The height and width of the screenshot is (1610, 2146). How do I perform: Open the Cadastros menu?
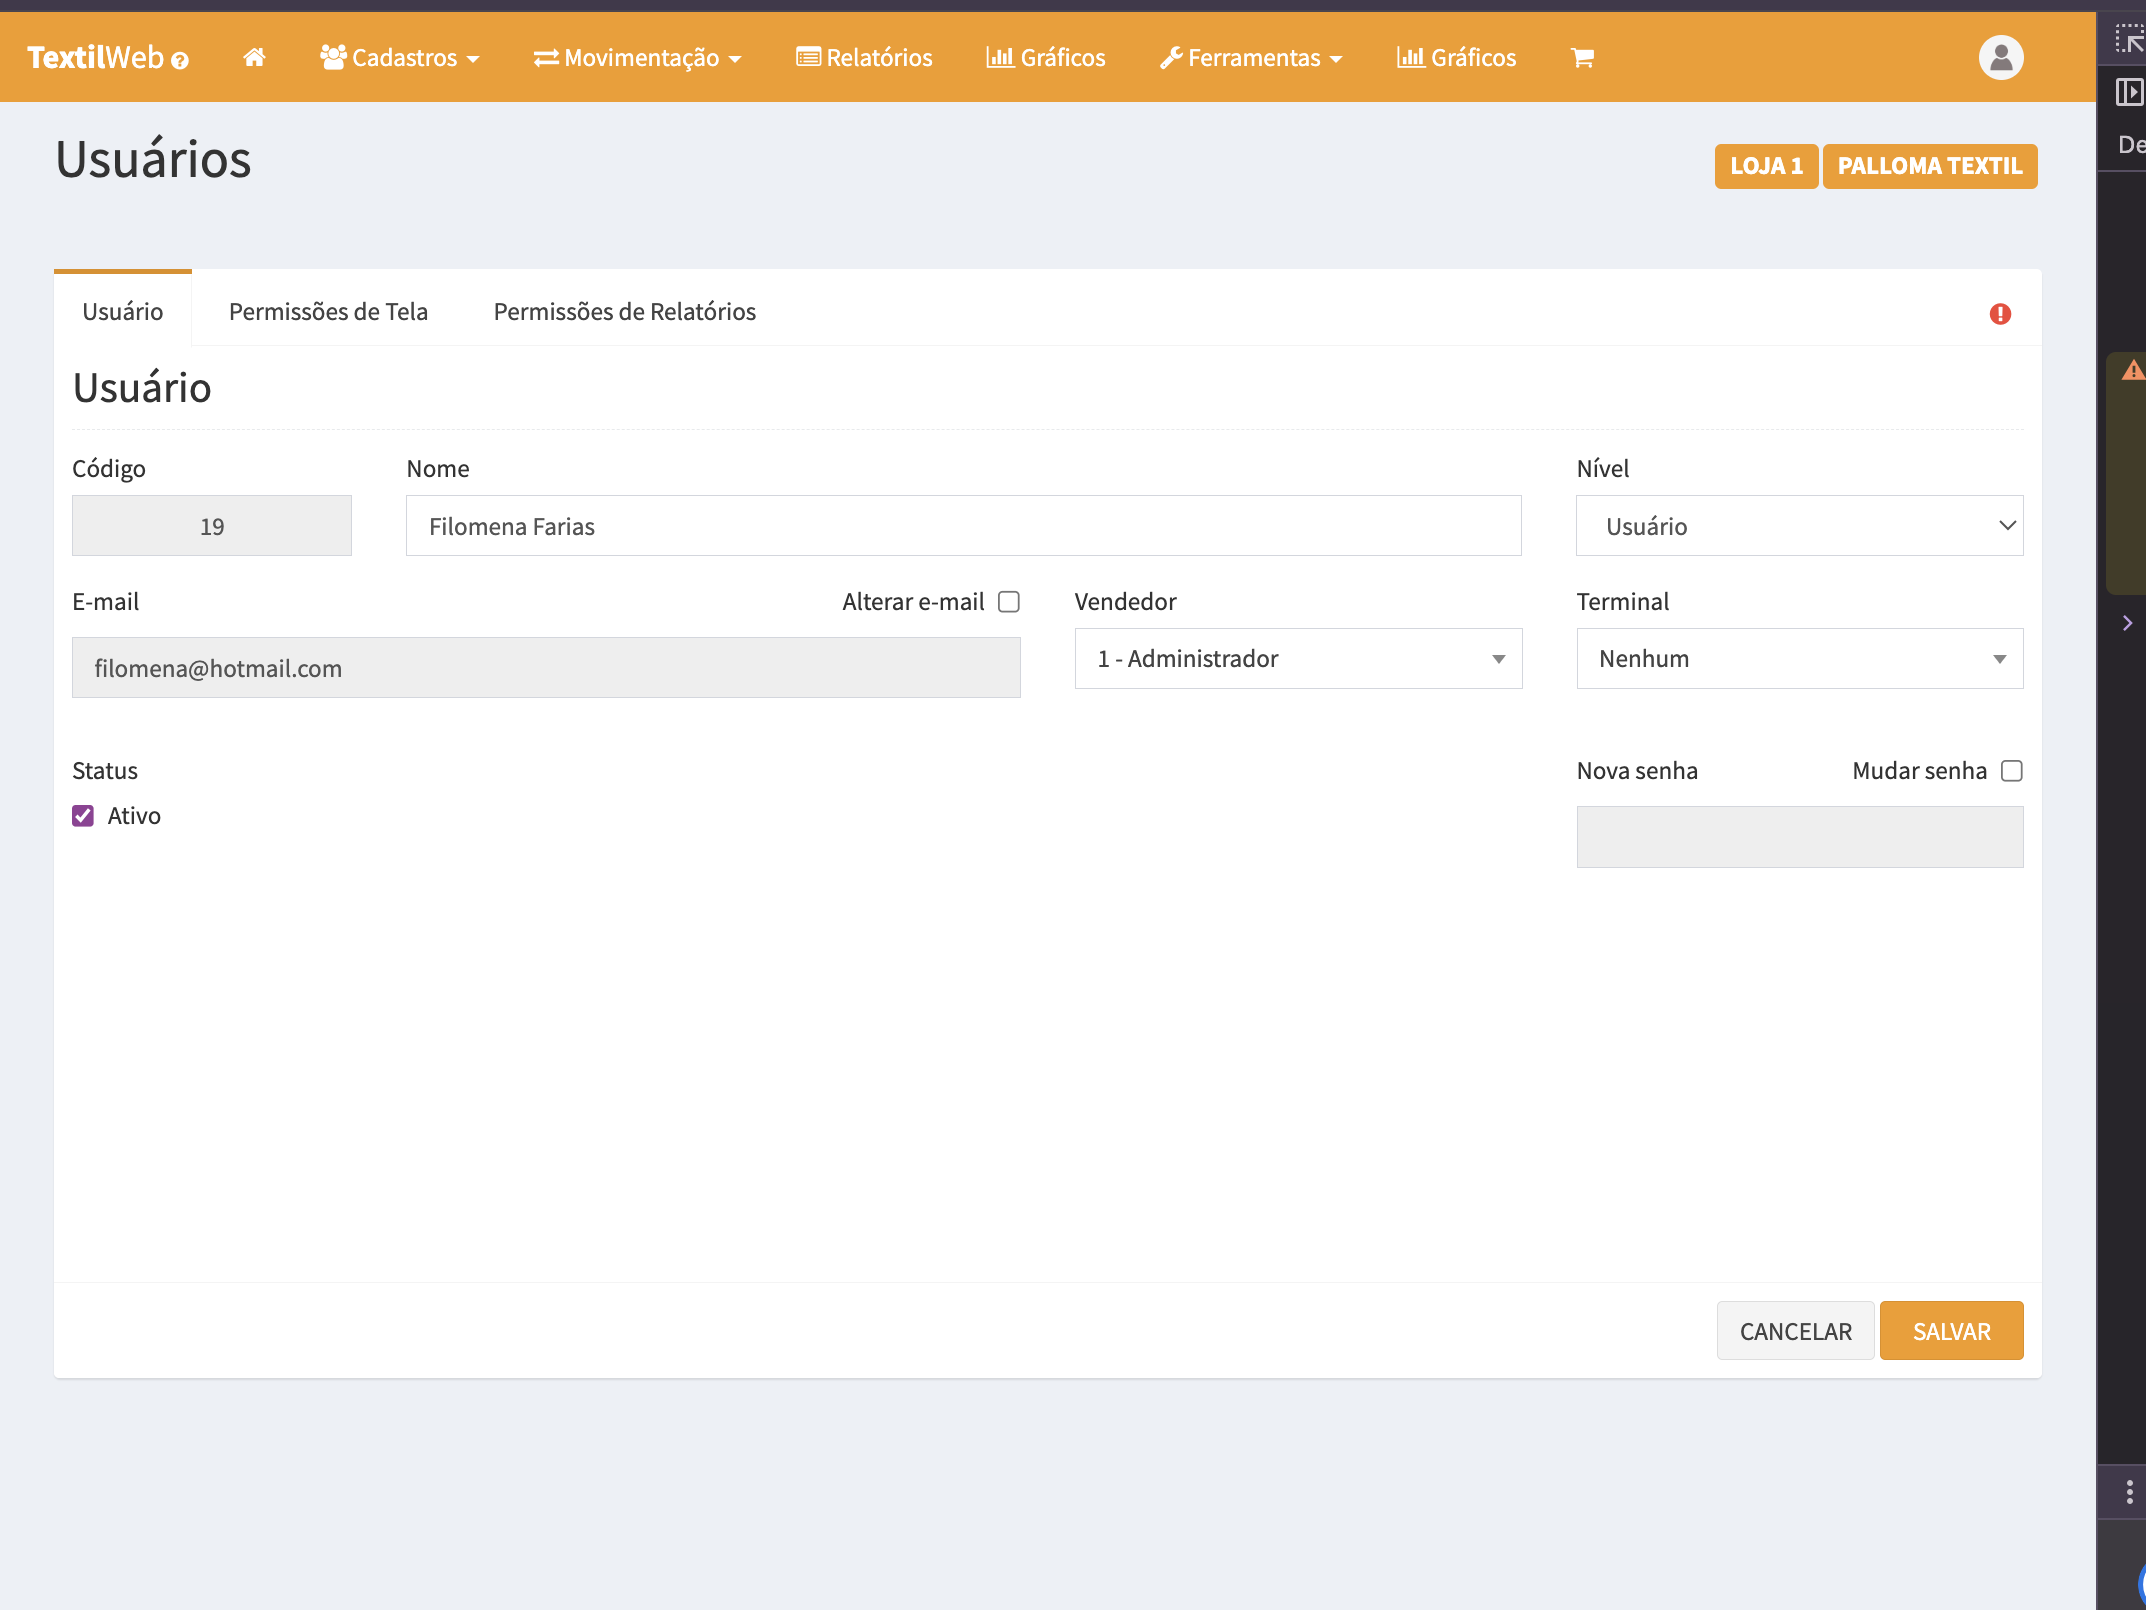tap(400, 58)
